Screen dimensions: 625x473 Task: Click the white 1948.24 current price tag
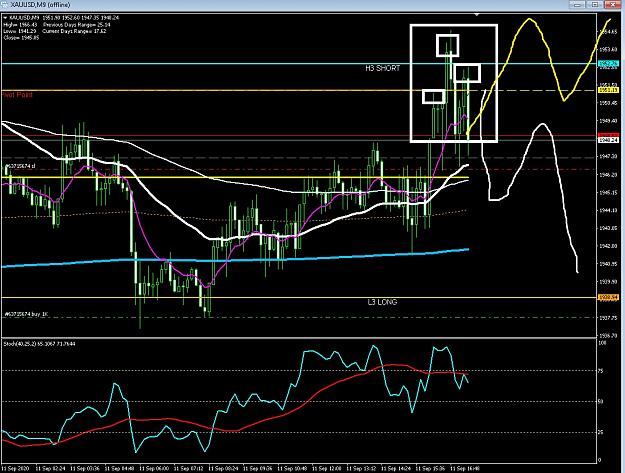tap(608, 140)
